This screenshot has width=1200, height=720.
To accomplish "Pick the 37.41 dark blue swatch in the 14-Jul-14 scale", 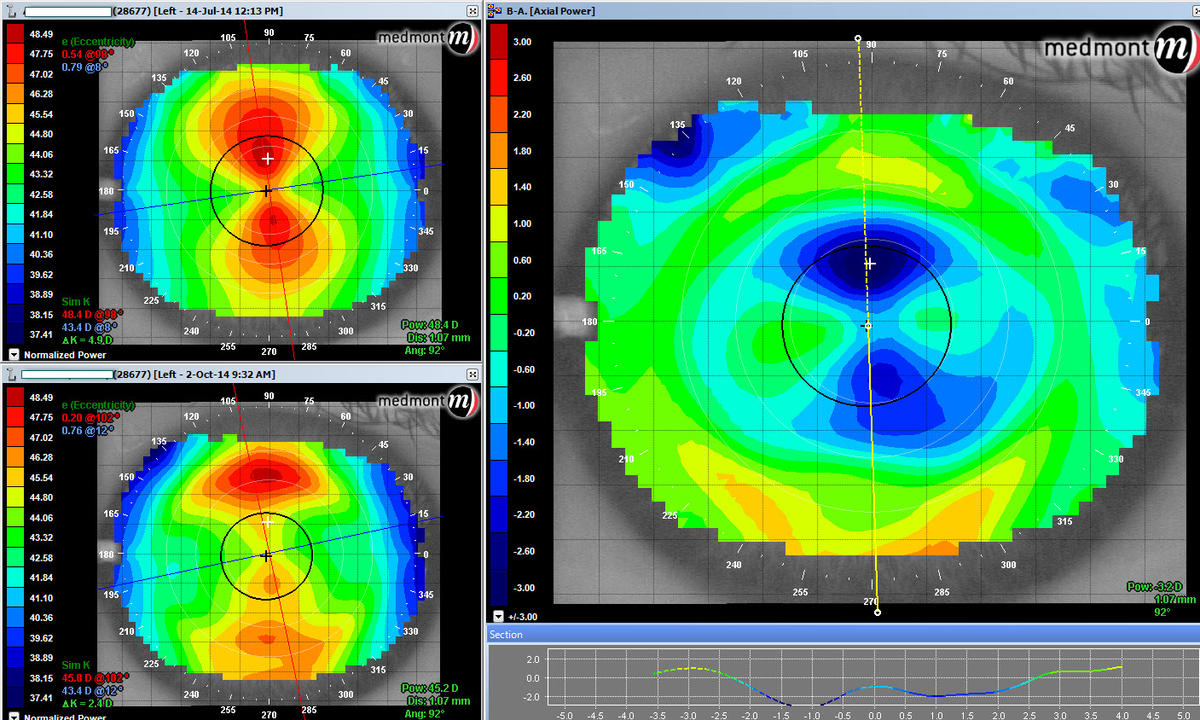I will (16, 334).
